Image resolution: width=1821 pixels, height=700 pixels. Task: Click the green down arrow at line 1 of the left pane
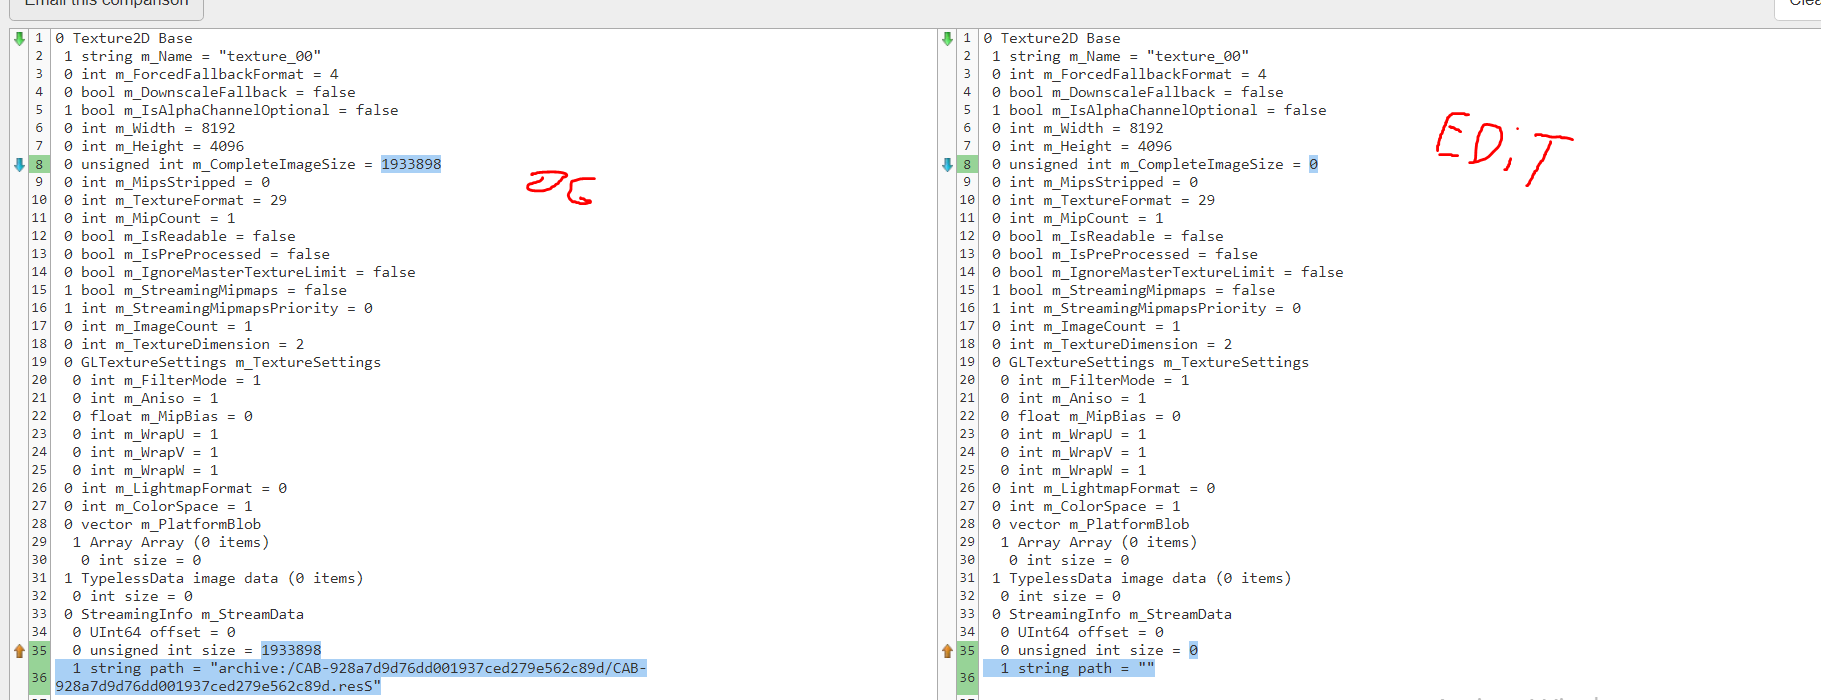19,39
